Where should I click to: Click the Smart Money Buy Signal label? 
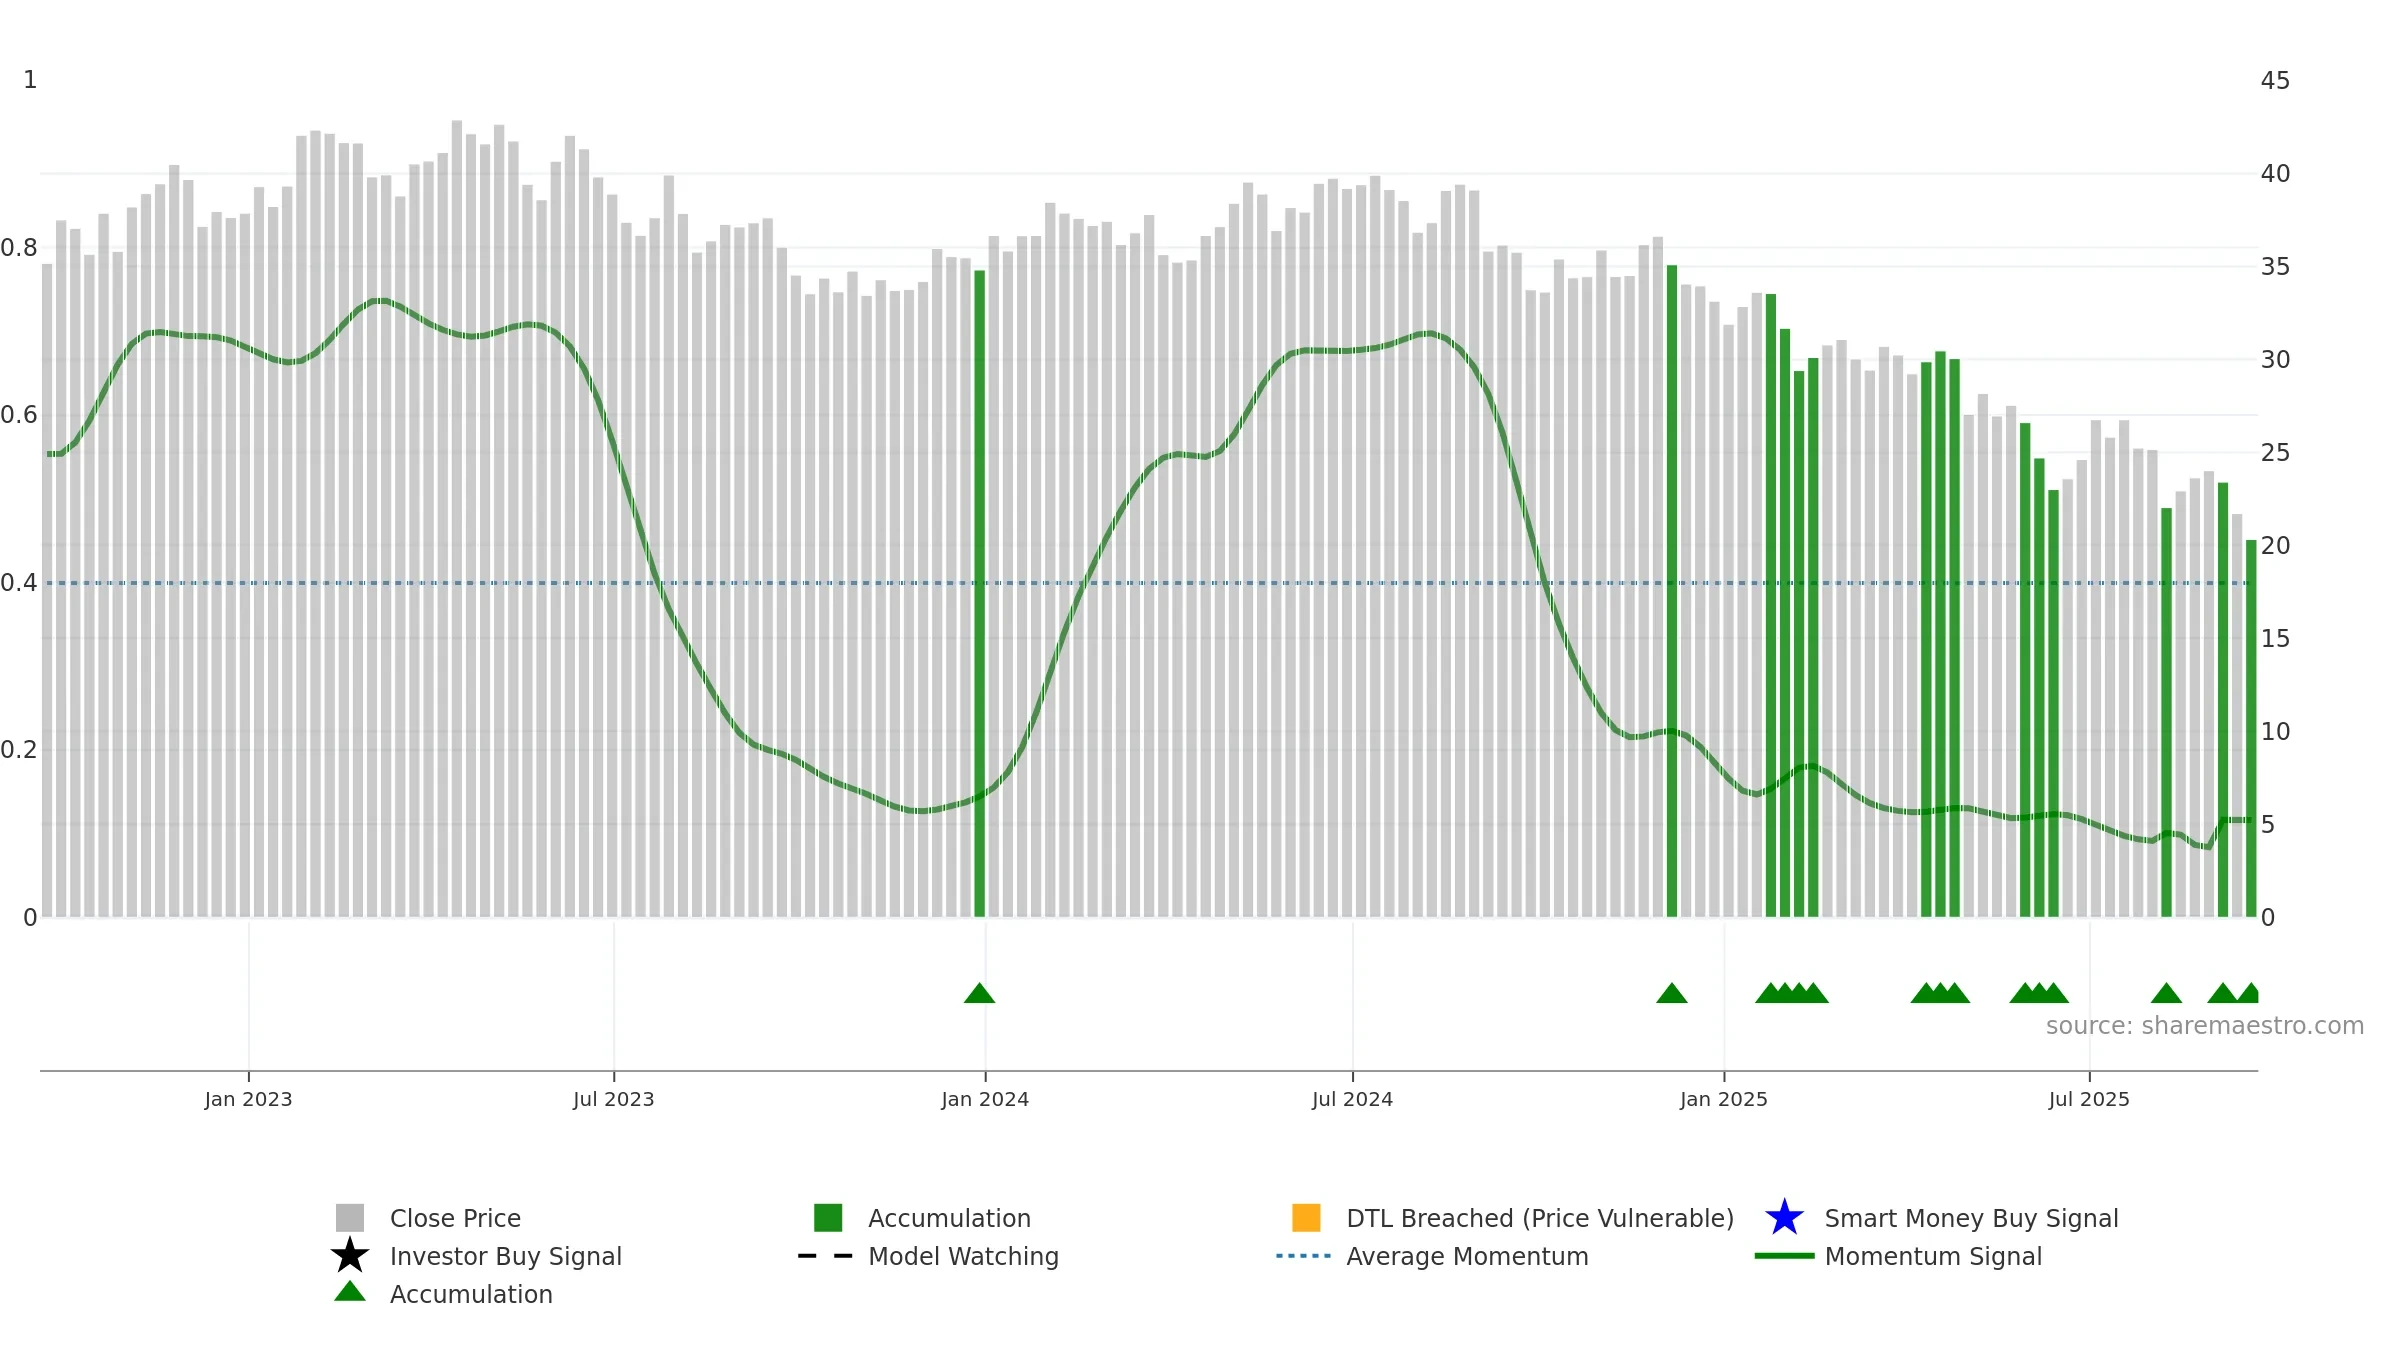(1971, 1218)
